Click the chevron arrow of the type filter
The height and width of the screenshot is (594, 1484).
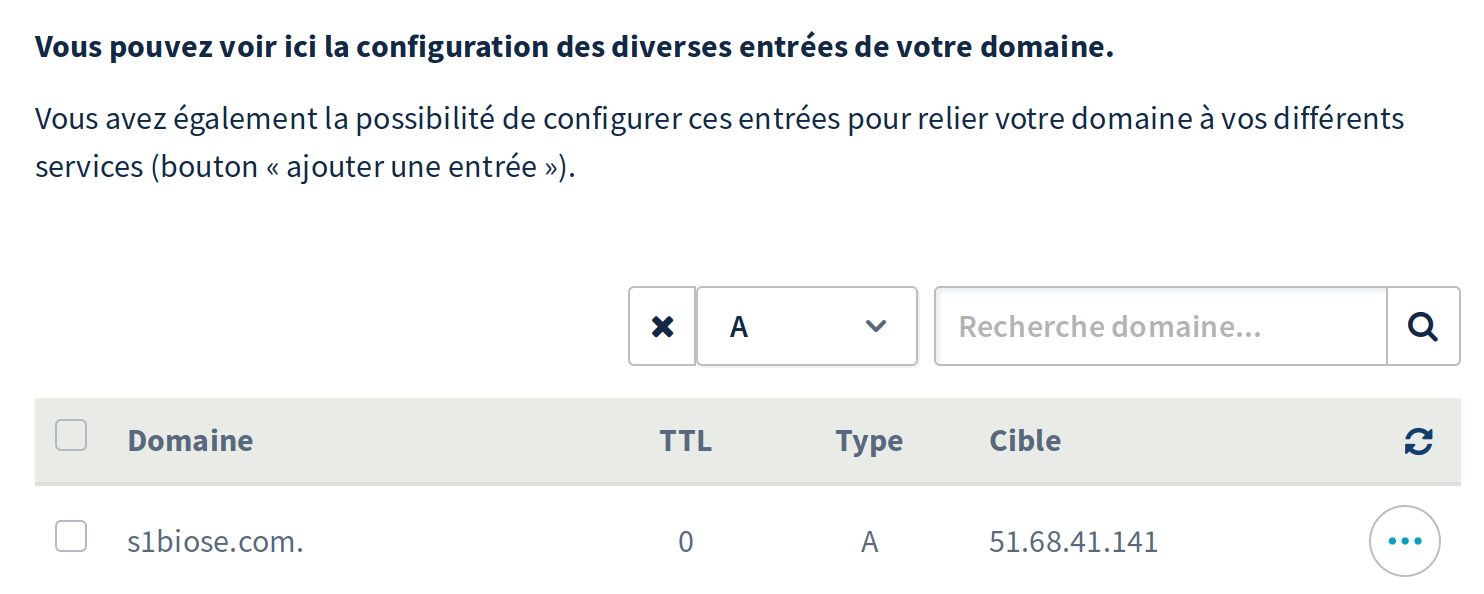click(x=876, y=326)
